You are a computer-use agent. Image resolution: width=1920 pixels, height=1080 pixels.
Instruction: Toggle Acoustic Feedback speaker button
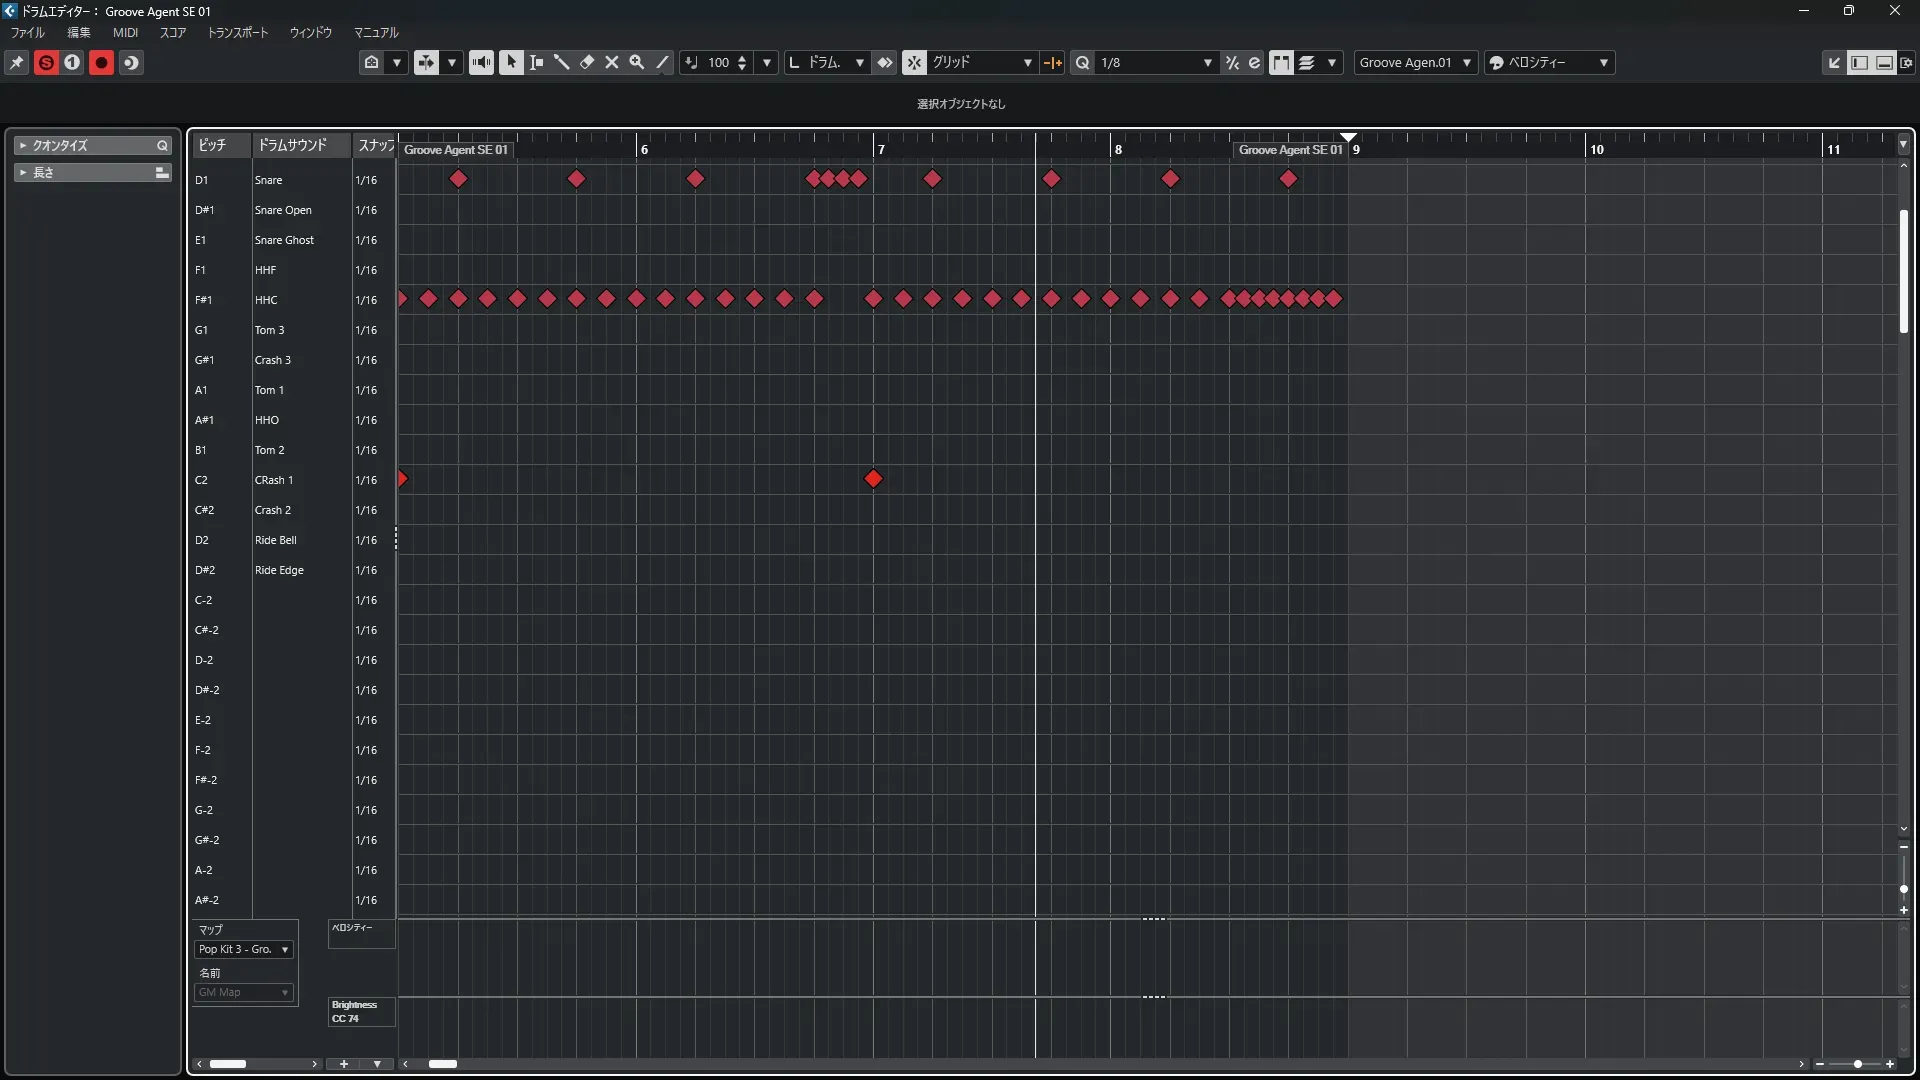point(481,62)
